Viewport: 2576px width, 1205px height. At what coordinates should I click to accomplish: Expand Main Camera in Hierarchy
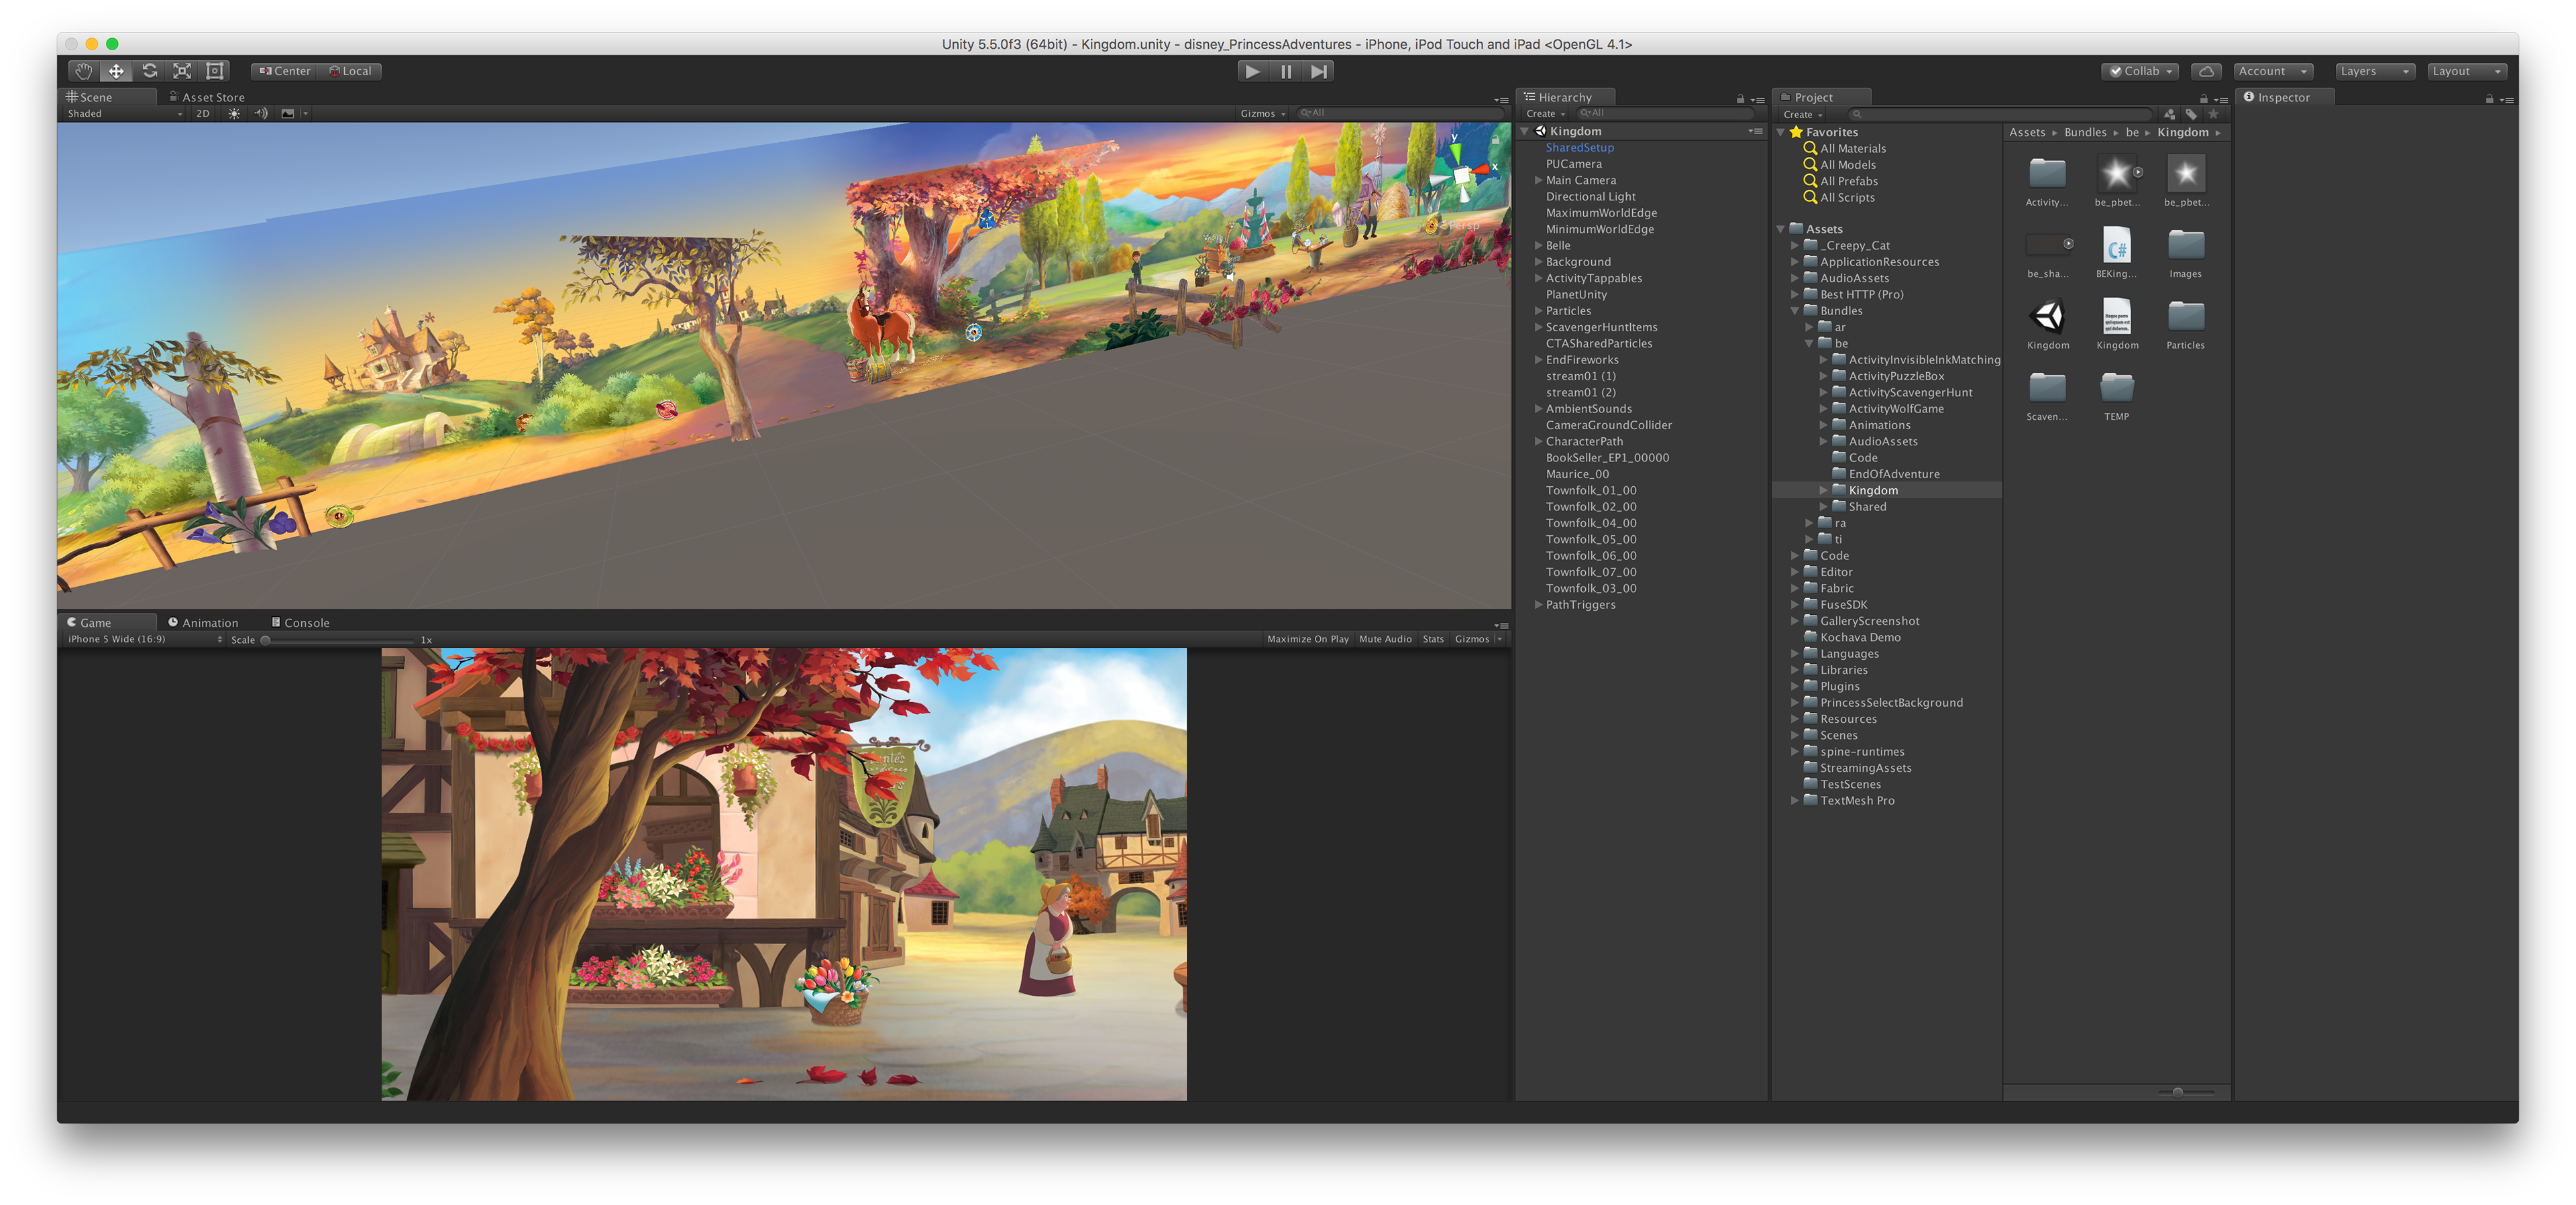1538,180
